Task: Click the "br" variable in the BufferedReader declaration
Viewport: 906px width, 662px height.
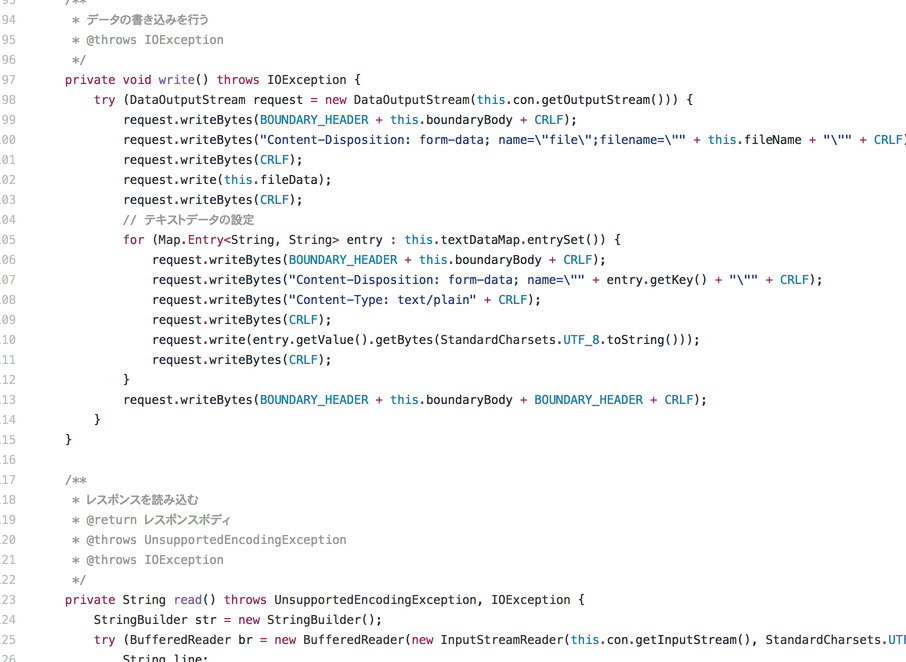Action: tap(245, 639)
